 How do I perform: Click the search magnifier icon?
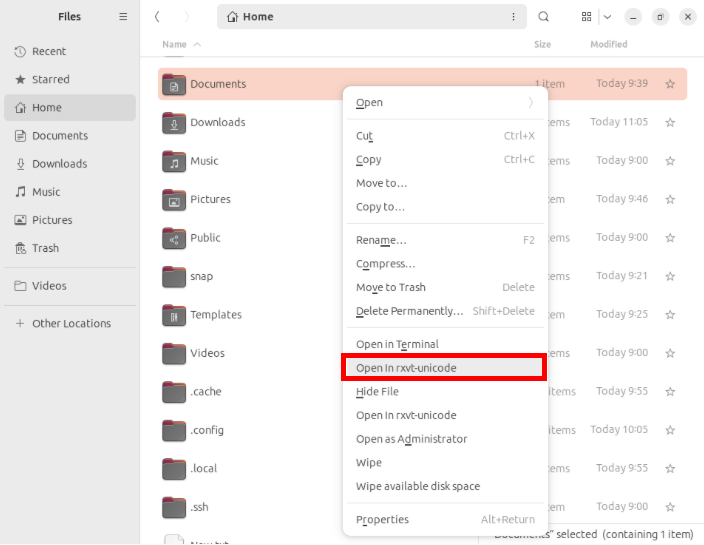click(544, 17)
